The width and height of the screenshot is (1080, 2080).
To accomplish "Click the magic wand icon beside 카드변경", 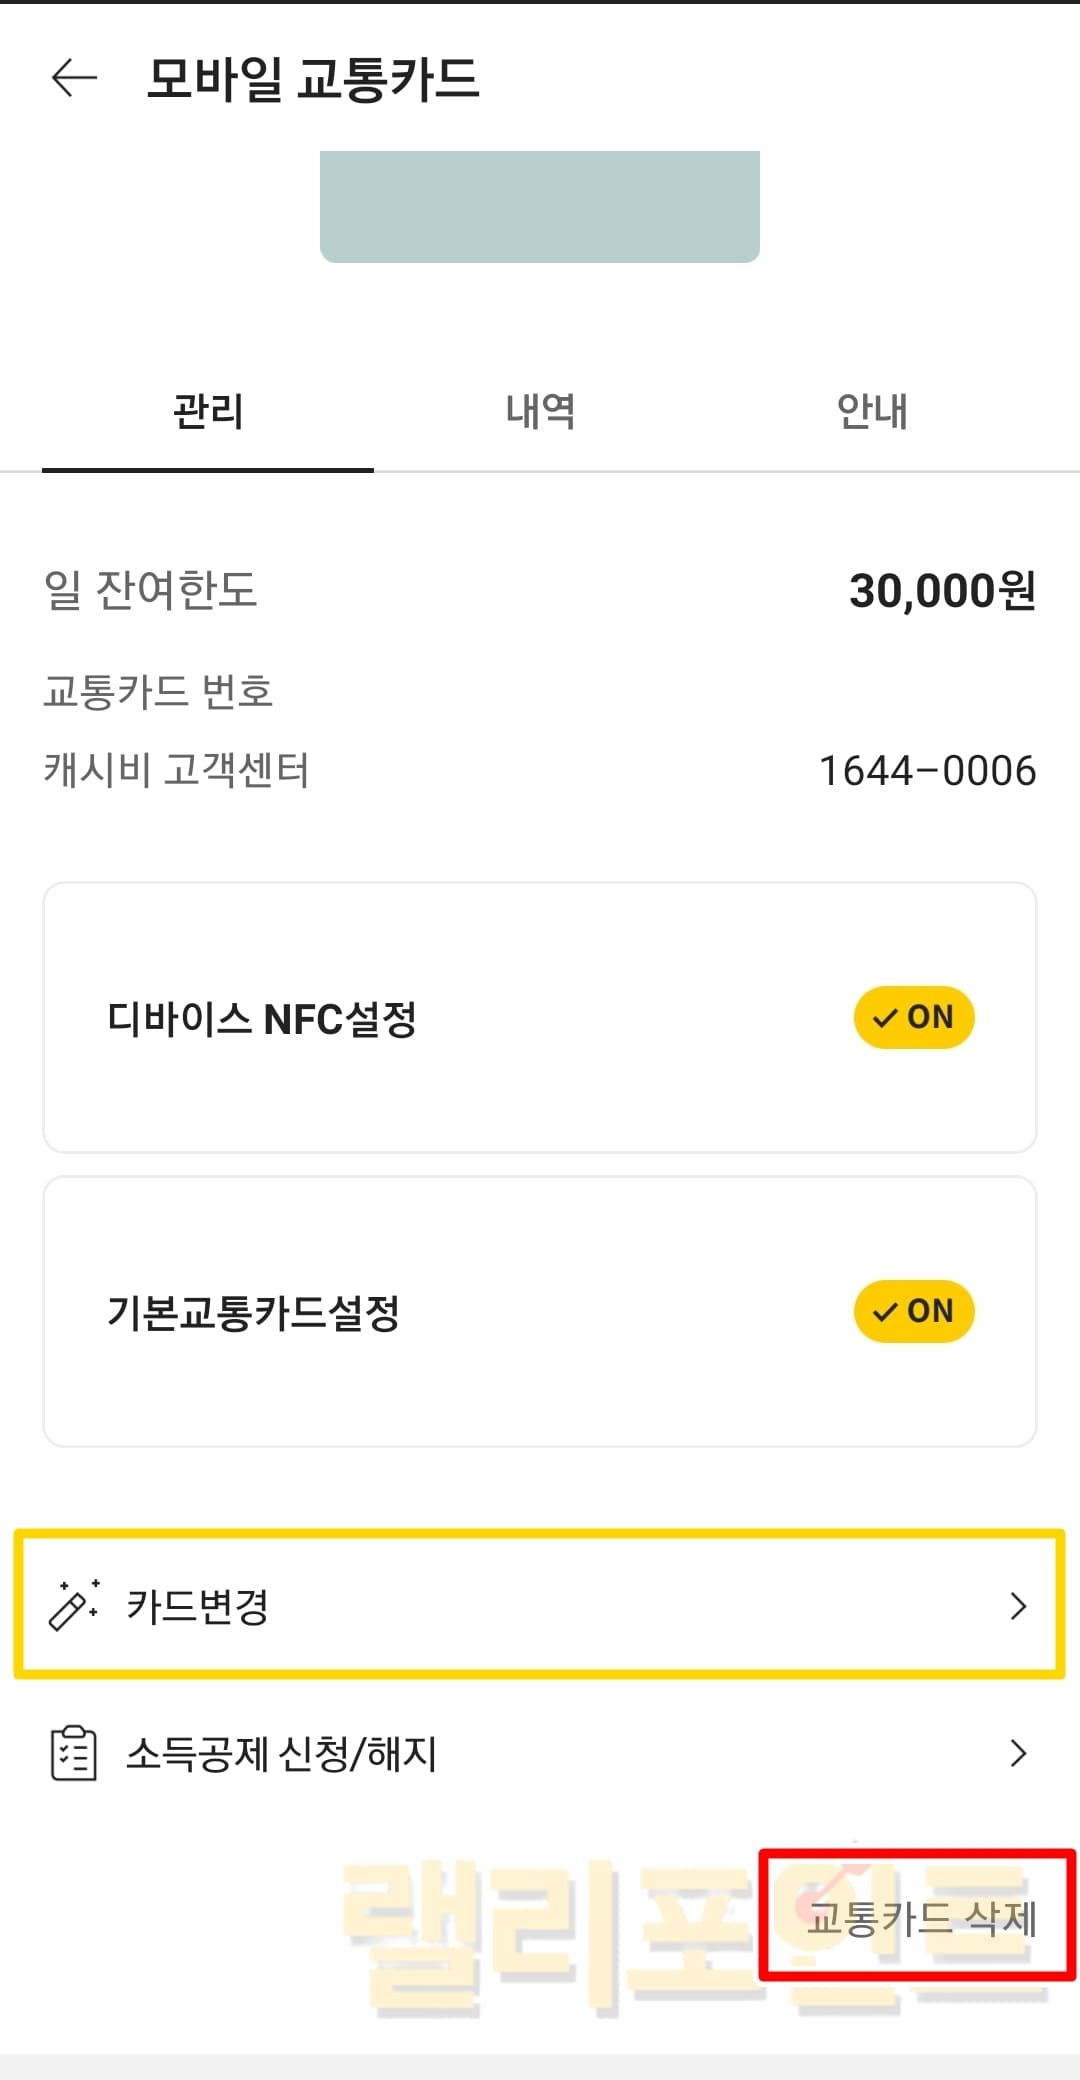I will [73, 1606].
